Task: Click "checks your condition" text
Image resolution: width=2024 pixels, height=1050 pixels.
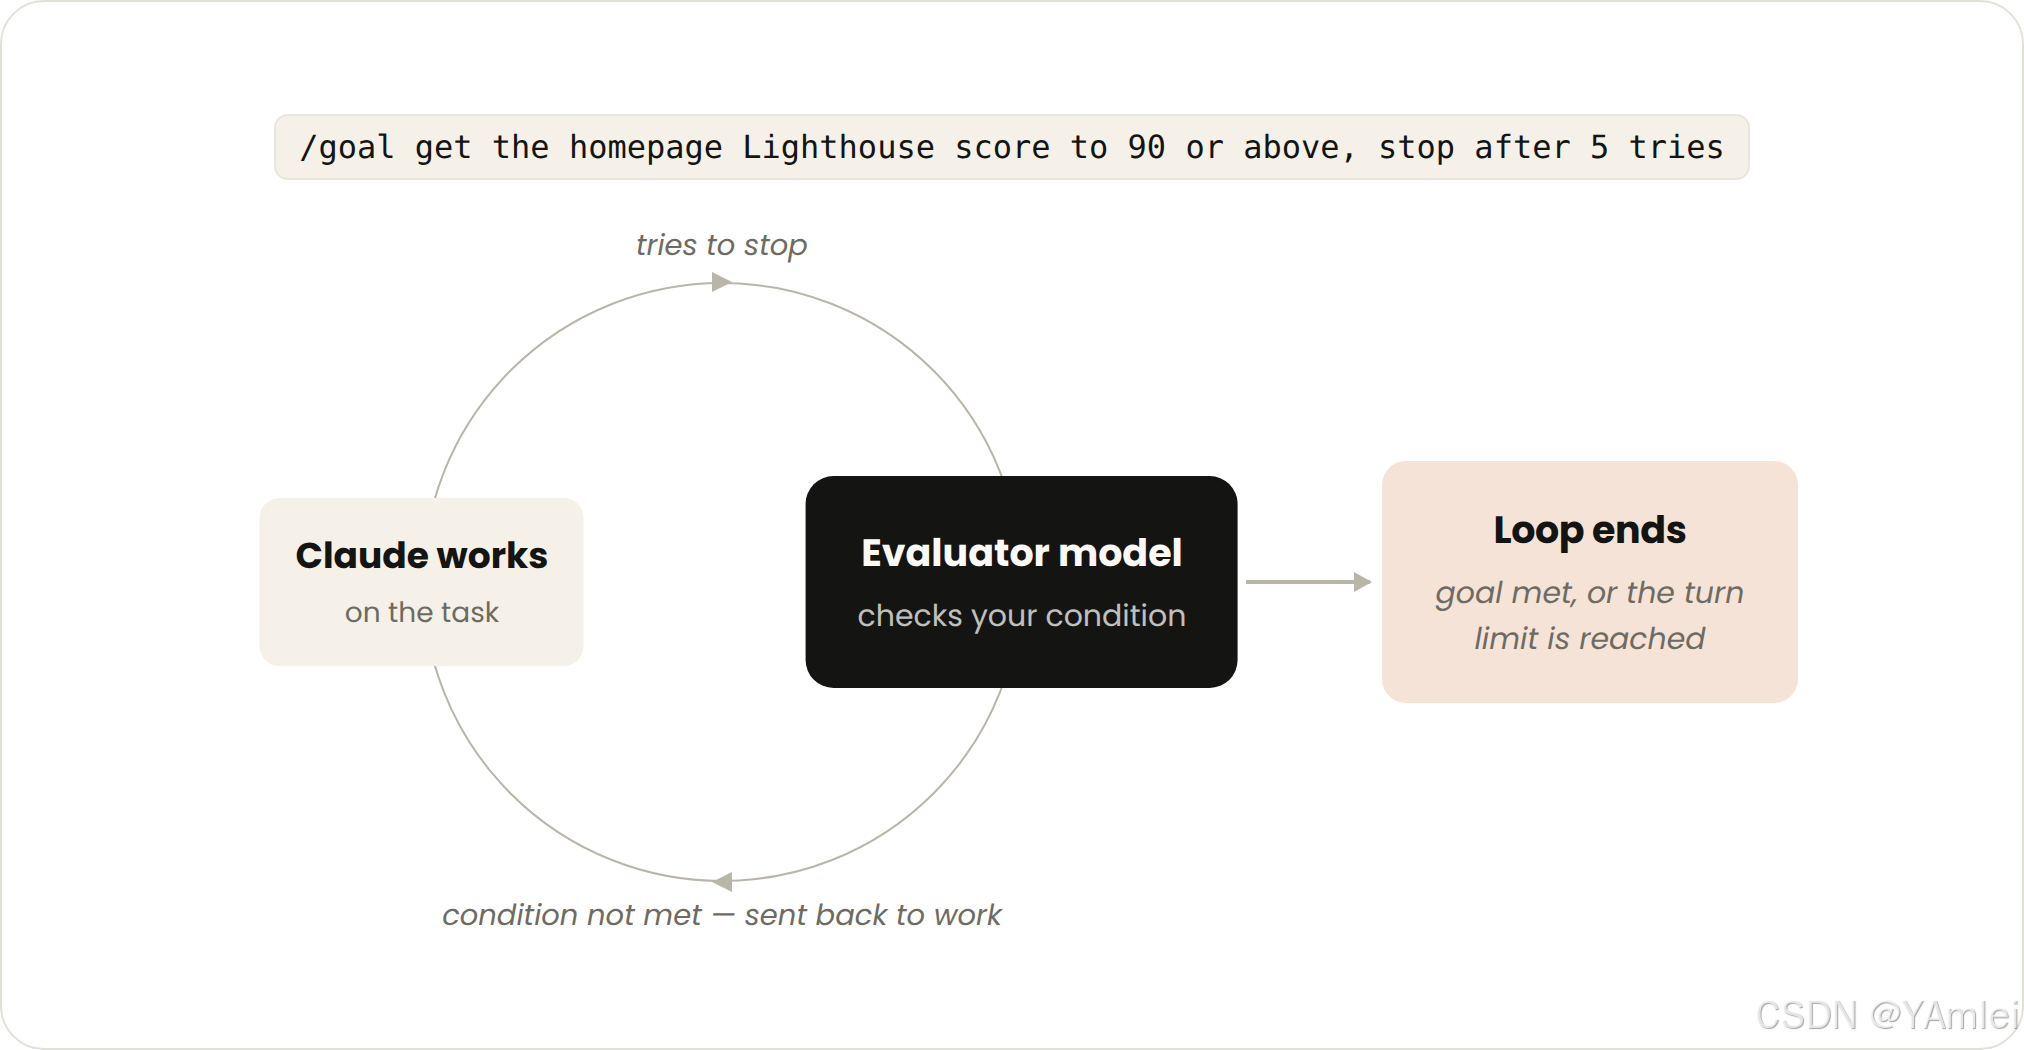Action: point(1021,615)
